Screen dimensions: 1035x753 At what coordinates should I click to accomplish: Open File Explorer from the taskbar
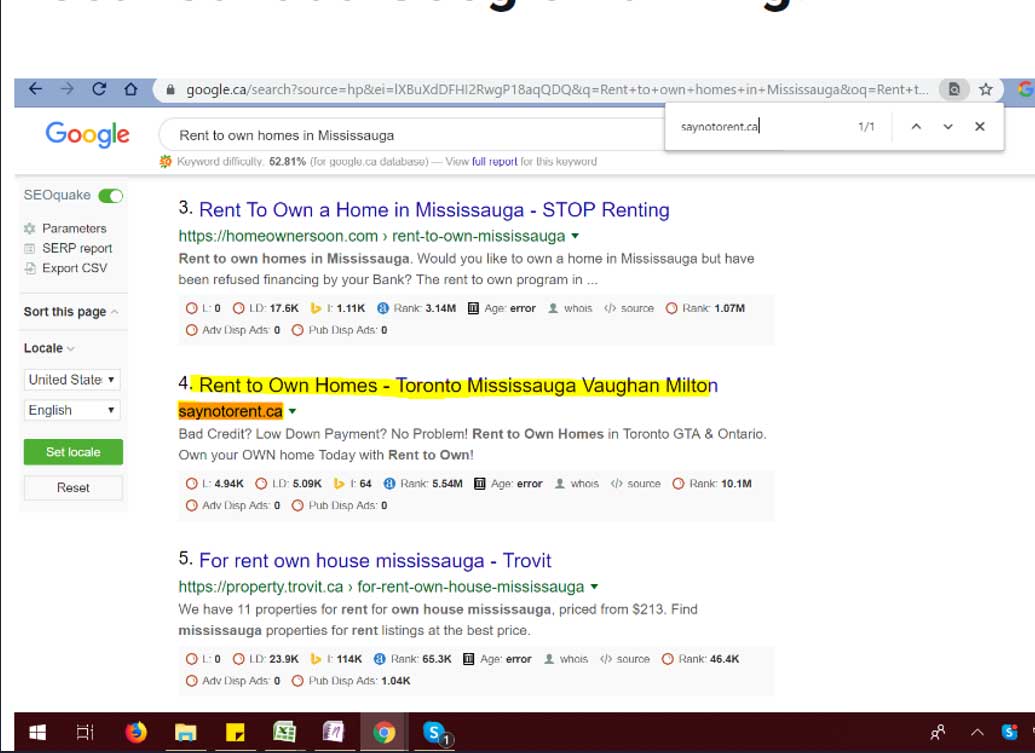185,733
